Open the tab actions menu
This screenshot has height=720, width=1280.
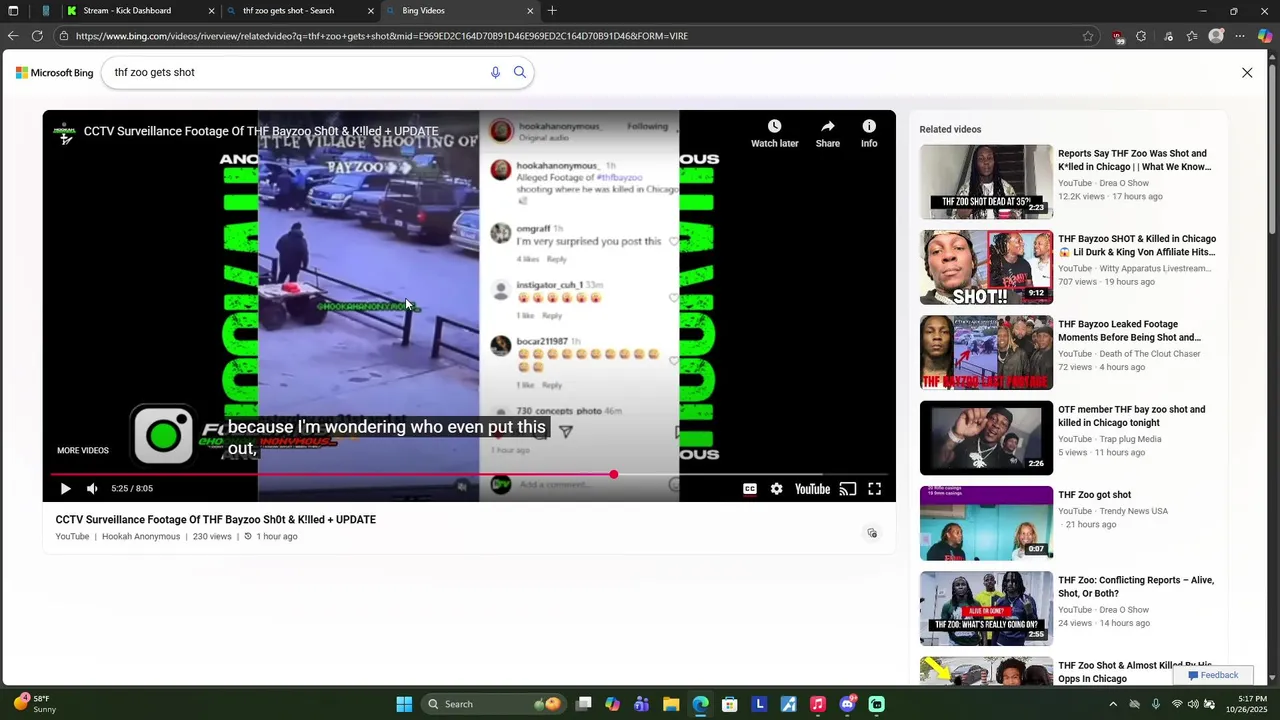pos(13,11)
